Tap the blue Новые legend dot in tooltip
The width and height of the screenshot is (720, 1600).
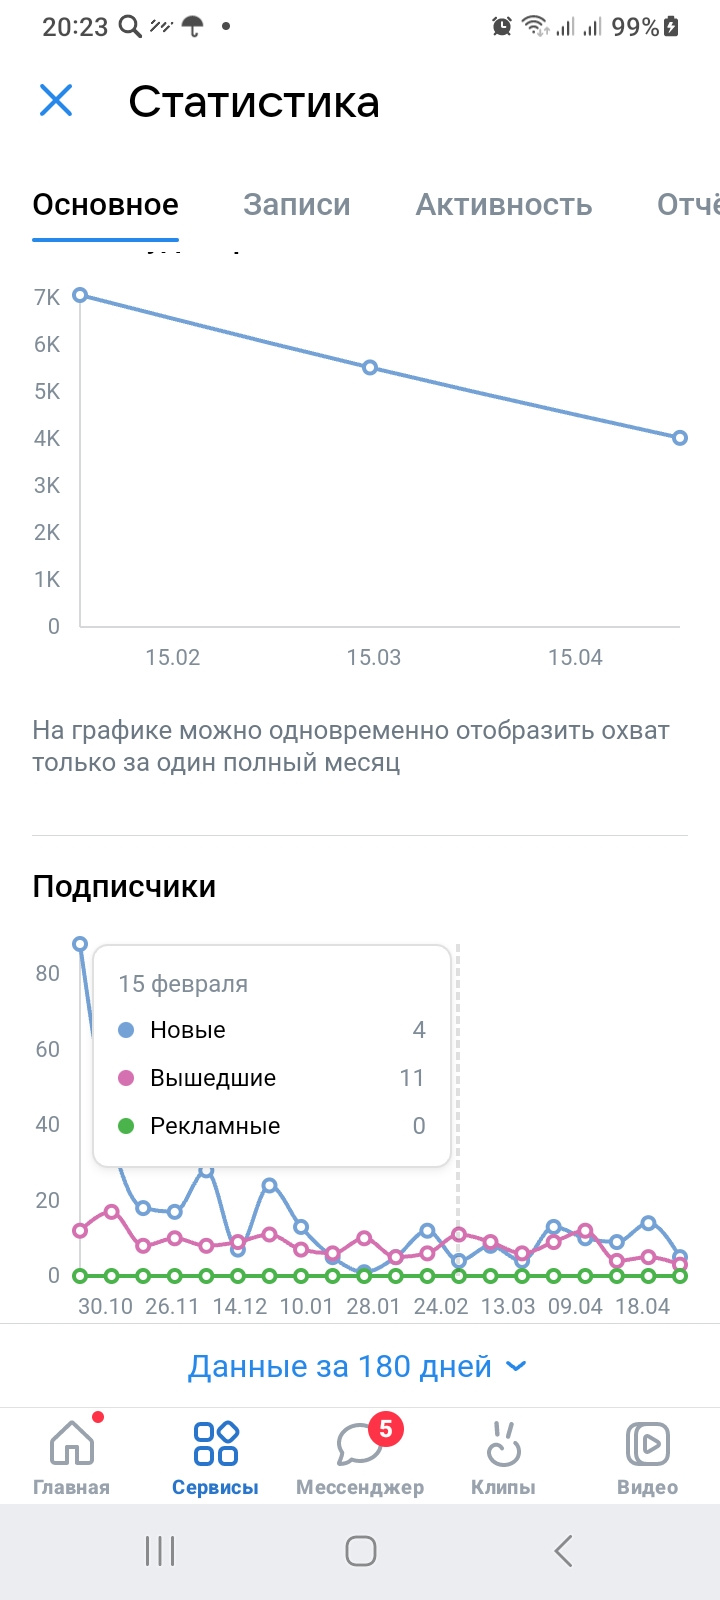(x=126, y=1030)
